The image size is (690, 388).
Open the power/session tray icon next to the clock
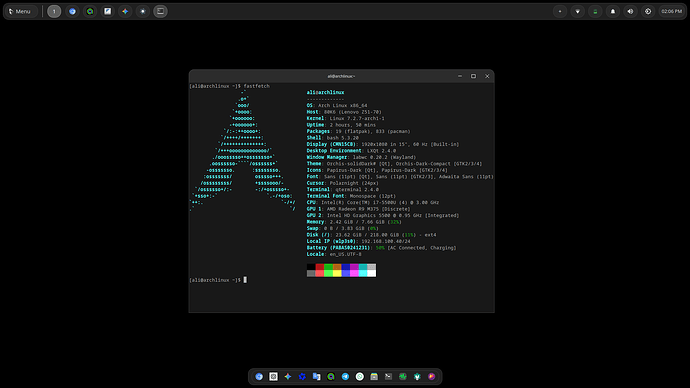pyautogui.click(x=648, y=11)
